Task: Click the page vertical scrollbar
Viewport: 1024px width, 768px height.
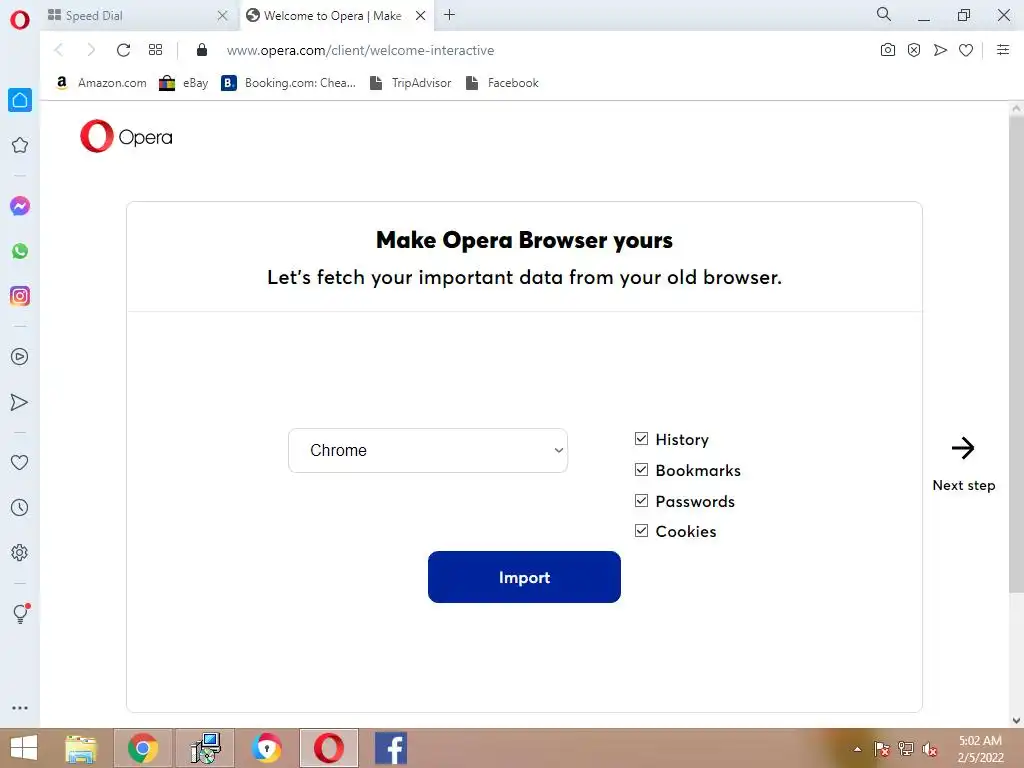Action: coord(1016,356)
